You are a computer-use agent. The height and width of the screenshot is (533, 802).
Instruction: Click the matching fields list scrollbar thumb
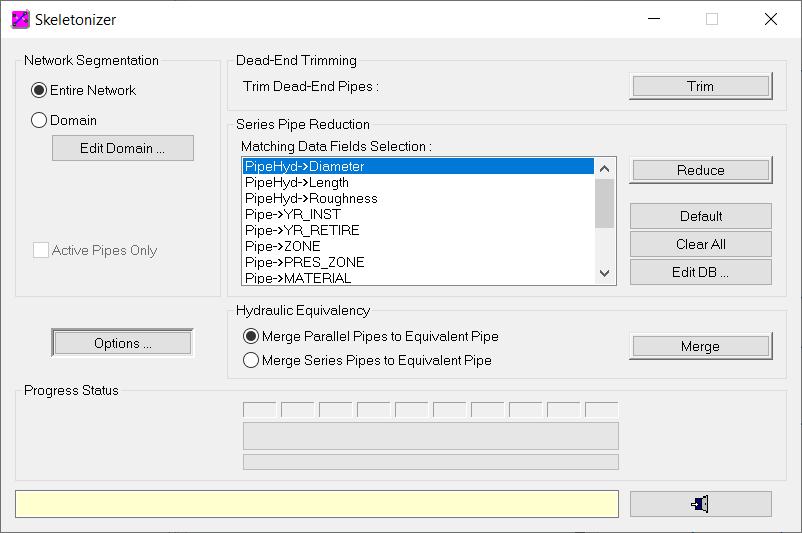pos(605,203)
